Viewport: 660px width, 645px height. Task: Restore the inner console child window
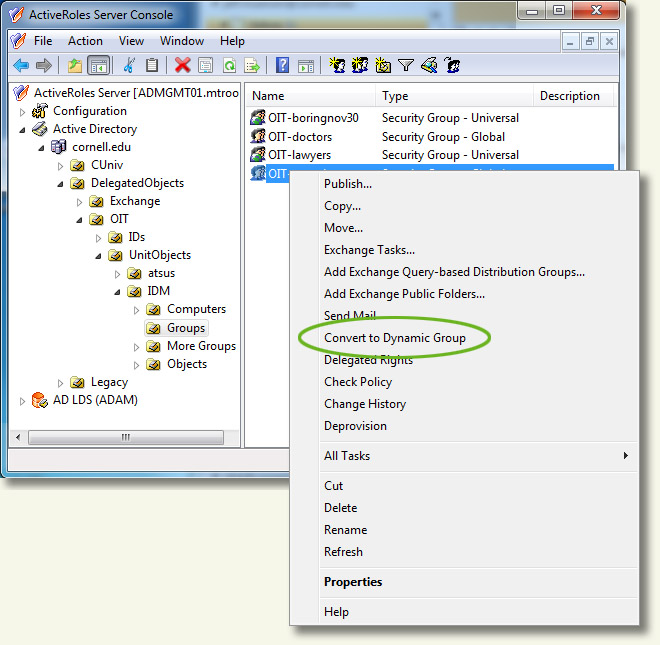(590, 42)
